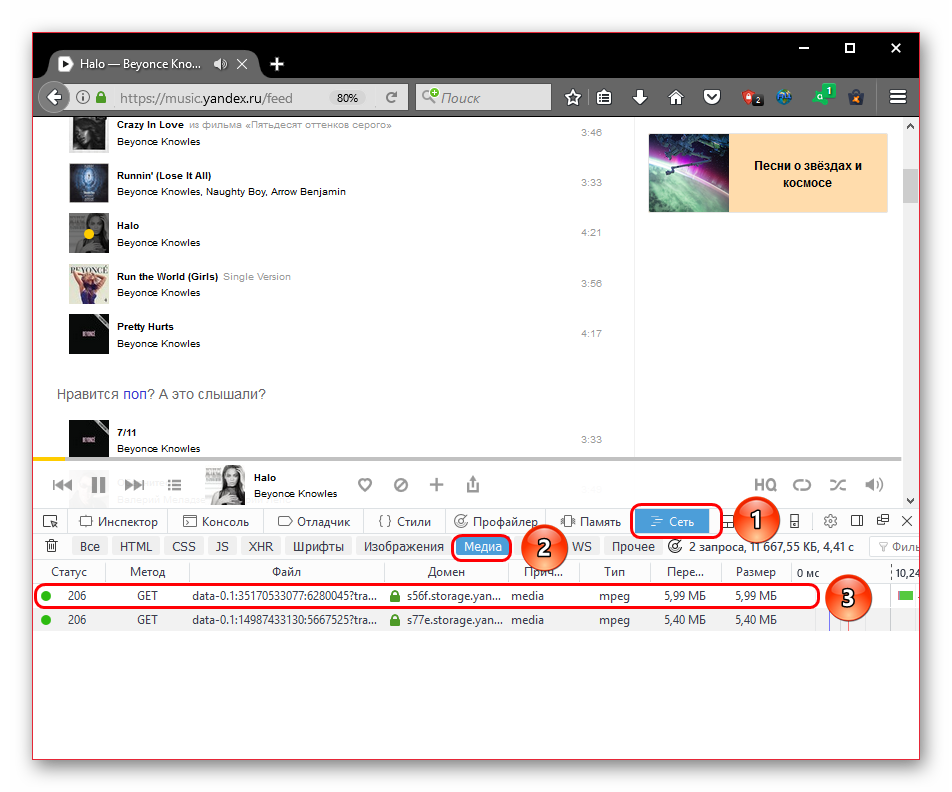Image resolution: width=952 pixels, height=792 pixels.
Task: Bookmark this page with the star icon
Action: coord(573,97)
